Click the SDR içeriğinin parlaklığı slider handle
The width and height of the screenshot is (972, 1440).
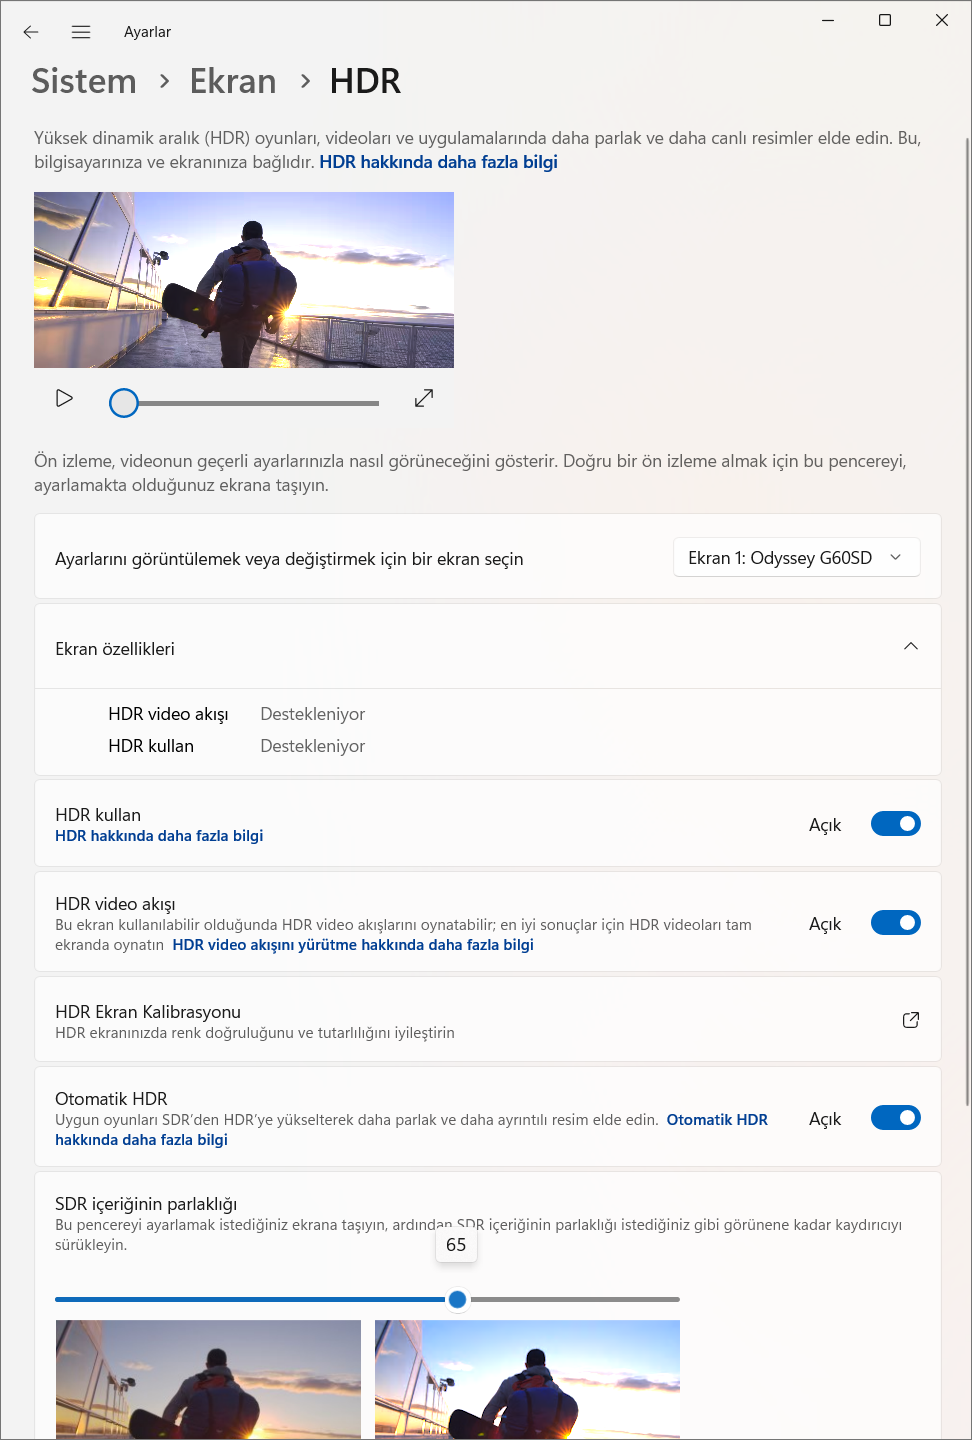tap(457, 1299)
